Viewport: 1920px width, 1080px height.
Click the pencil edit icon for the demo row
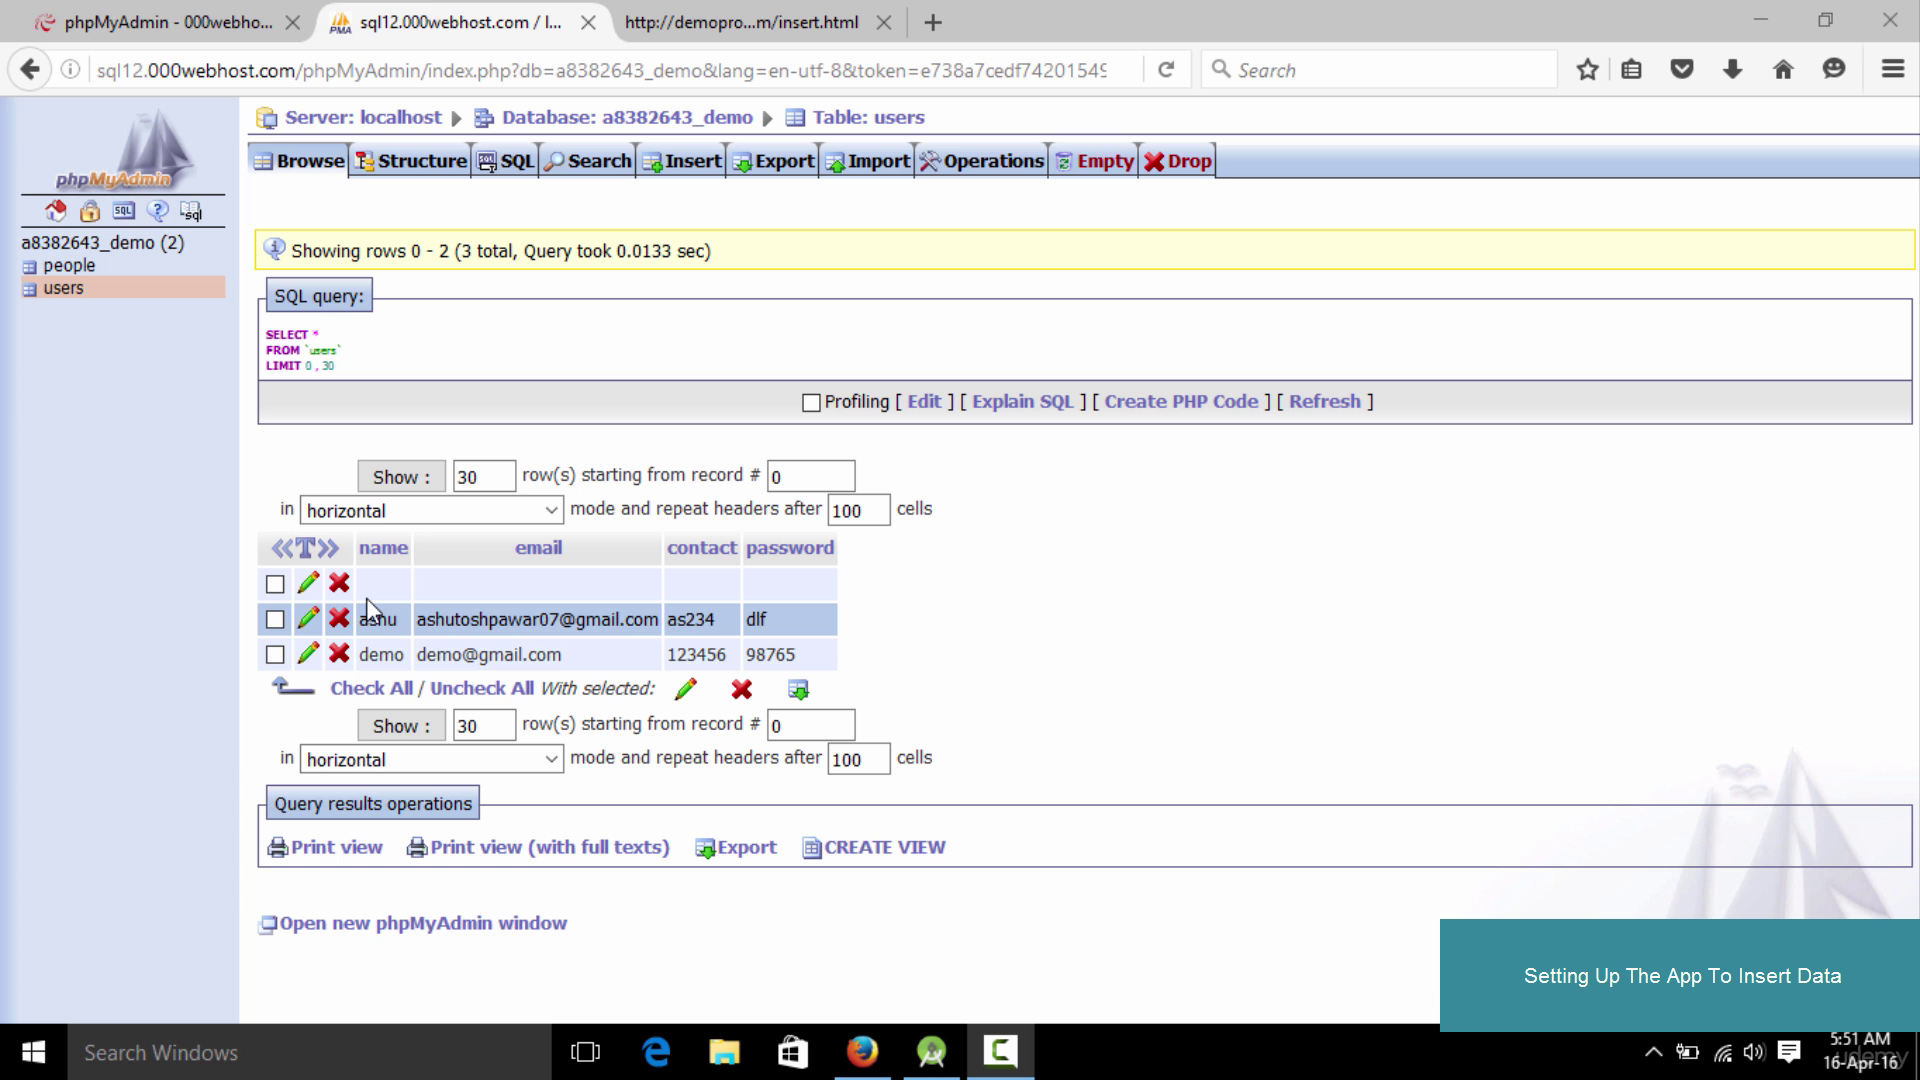[x=308, y=654]
